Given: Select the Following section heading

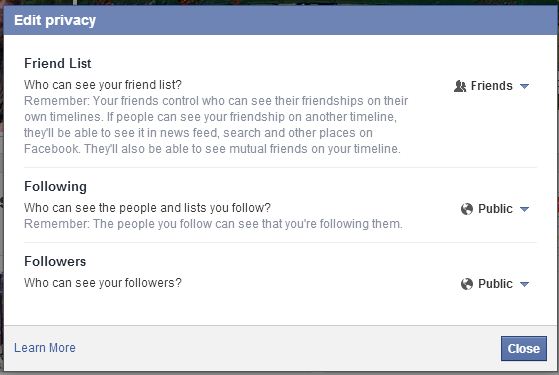Looking at the screenshot, I should coord(55,187).
